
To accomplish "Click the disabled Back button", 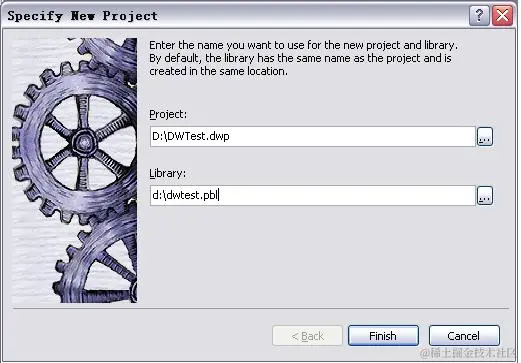I will click(307, 336).
